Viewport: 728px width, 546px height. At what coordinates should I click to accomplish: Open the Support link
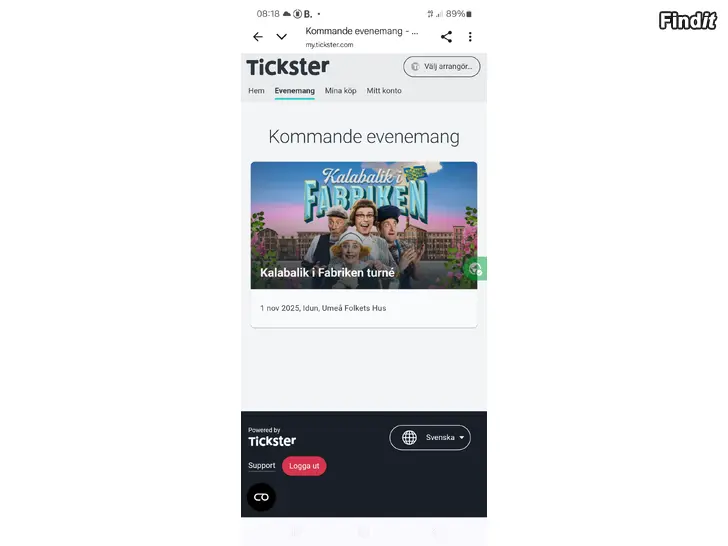coord(261,465)
